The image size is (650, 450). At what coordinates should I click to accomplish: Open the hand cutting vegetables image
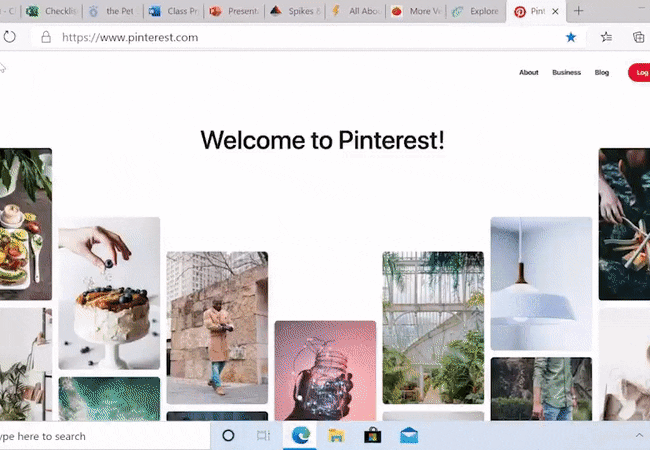click(624, 224)
